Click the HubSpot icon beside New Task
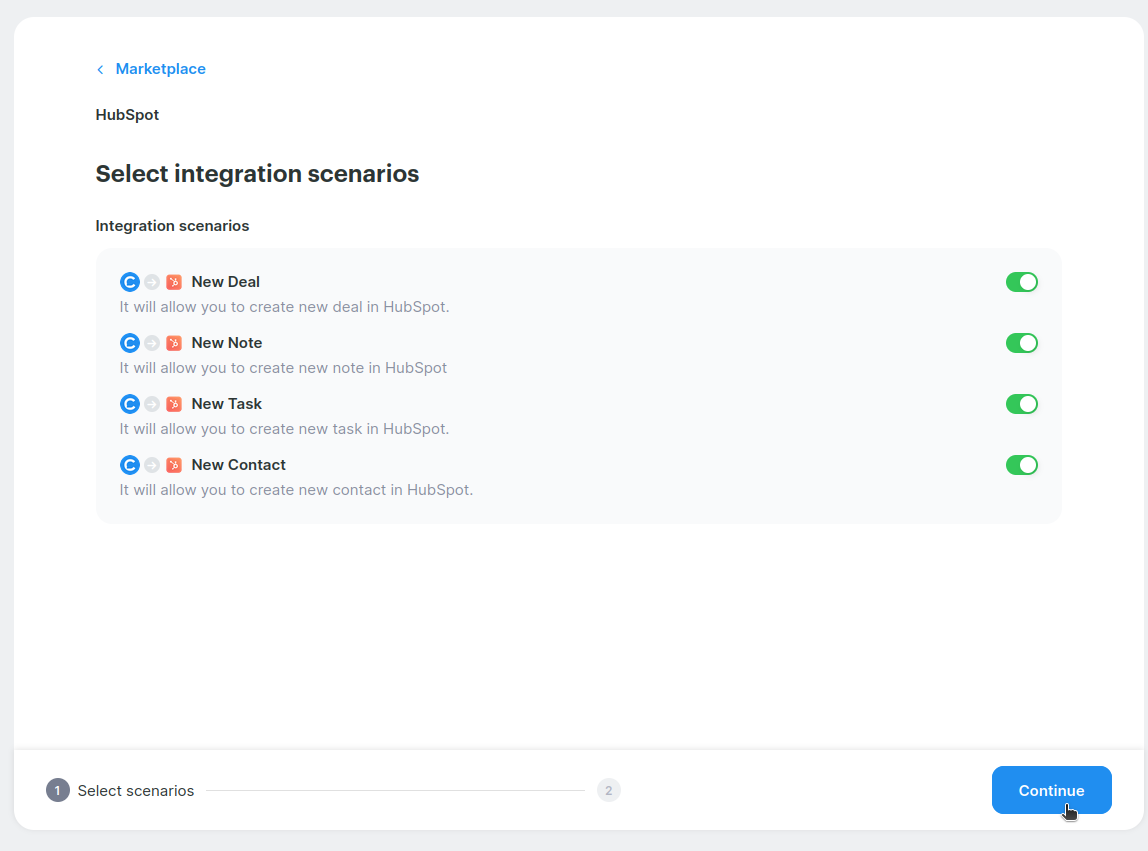The height and width of the screenshot is (851, 1148). (x=174, y=404)
